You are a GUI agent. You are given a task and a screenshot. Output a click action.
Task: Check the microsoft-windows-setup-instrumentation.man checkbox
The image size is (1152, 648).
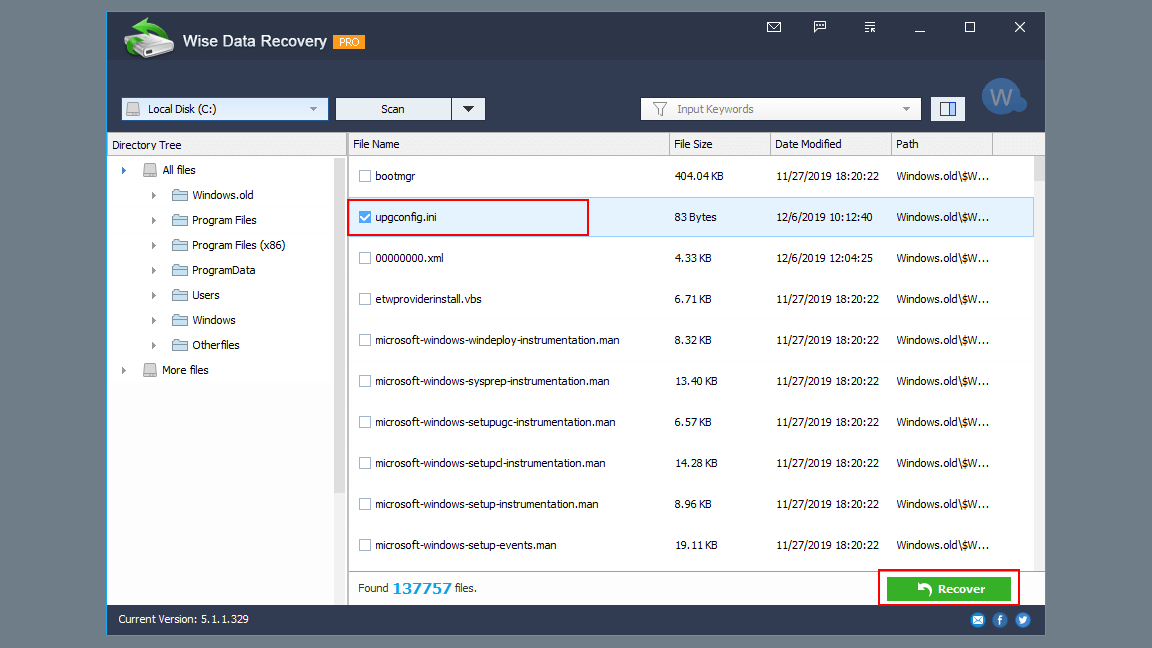[364, 504]
